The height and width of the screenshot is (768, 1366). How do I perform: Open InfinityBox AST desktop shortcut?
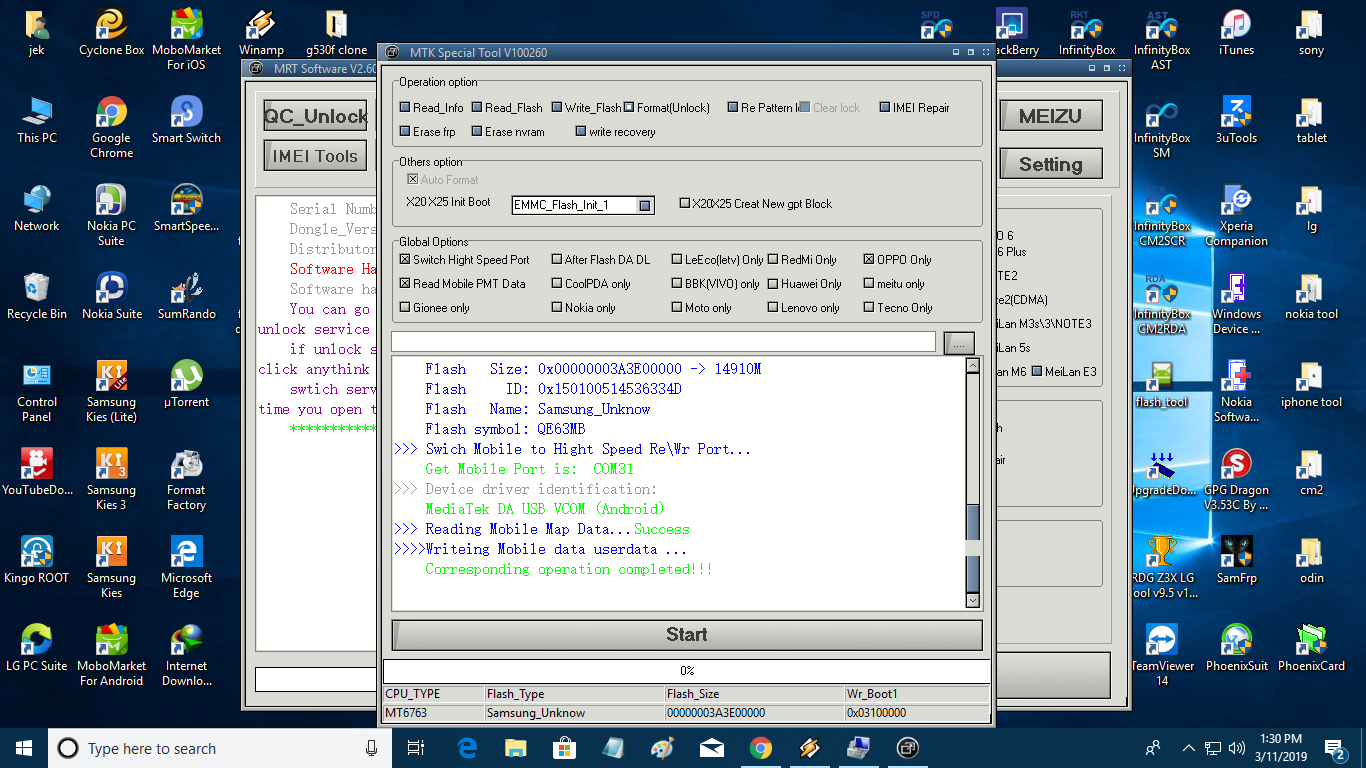[x=1162, y=40]
